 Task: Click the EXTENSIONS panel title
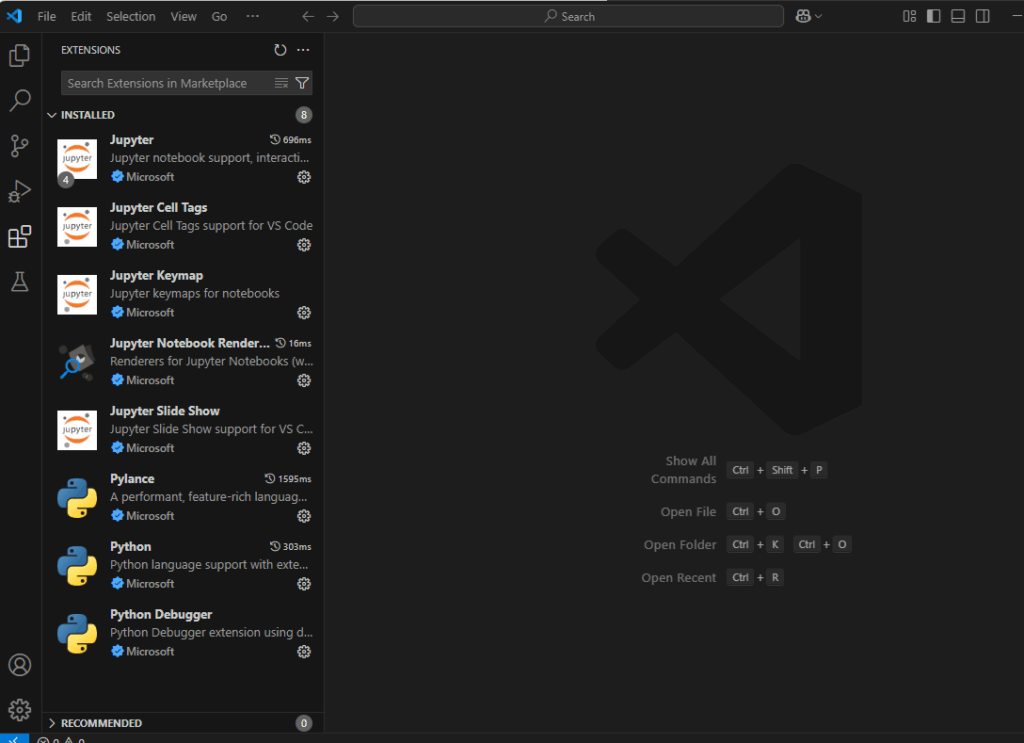pos(91,50)
